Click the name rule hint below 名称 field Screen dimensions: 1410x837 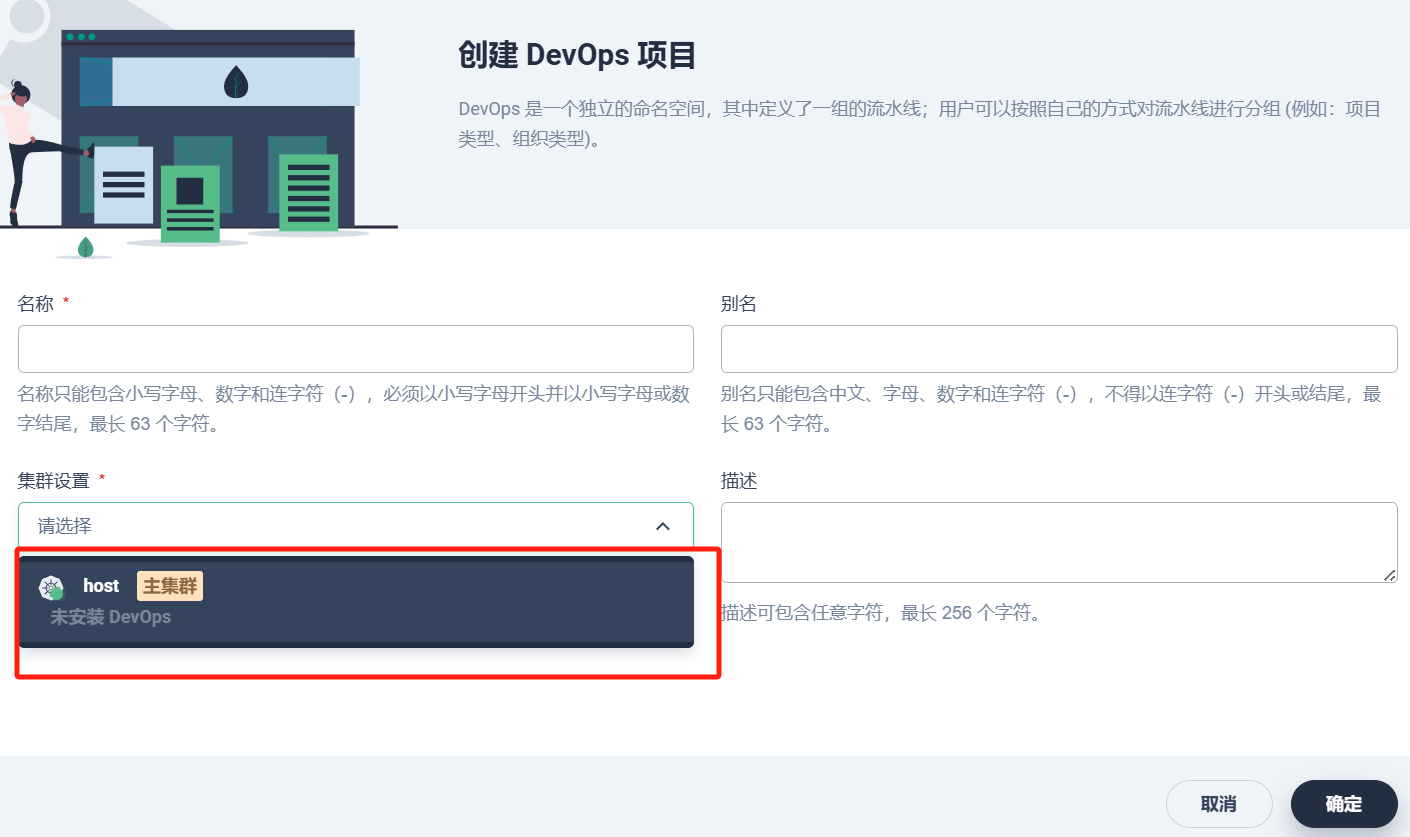click(354, 409)
